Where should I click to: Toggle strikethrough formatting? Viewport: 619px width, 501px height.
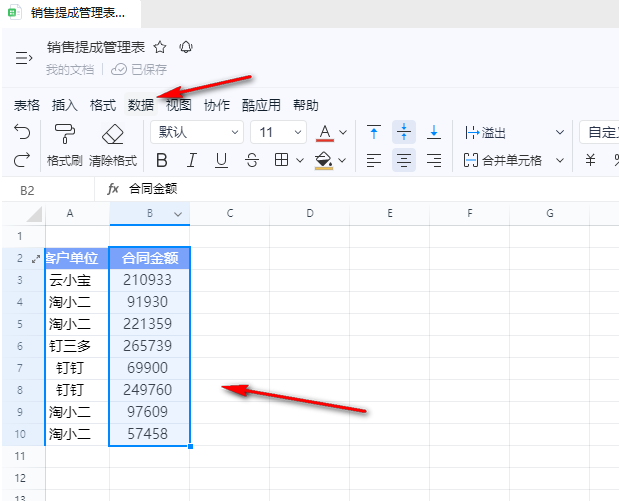click(252, 160)
